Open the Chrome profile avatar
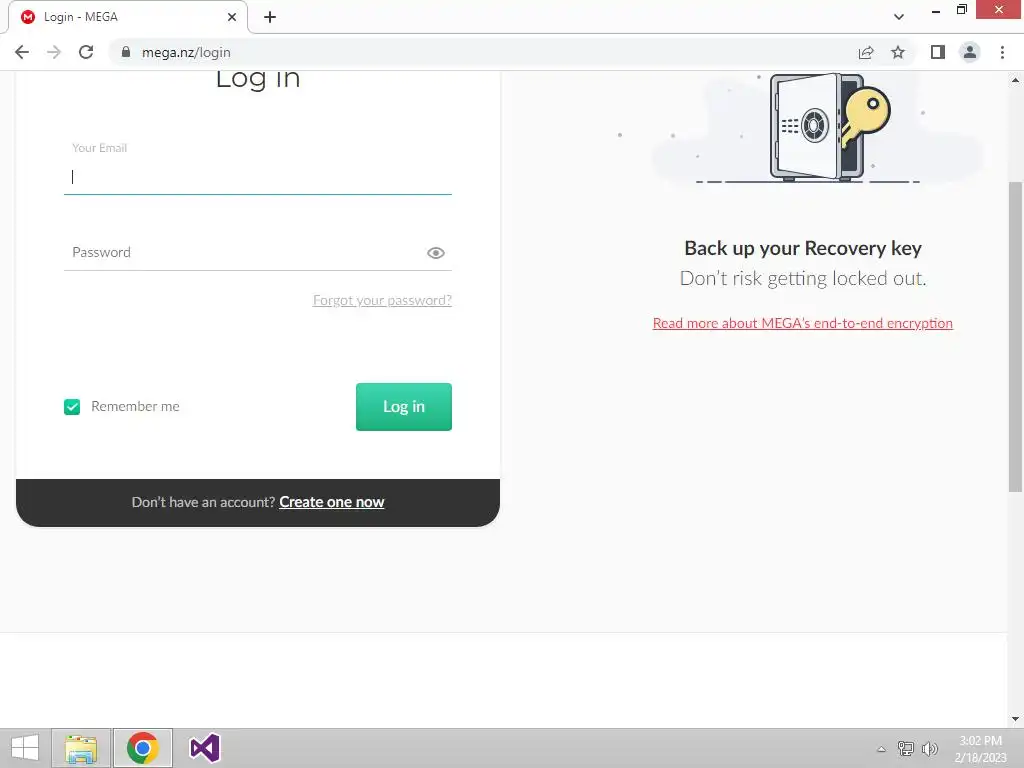The width and height of the screenshot is (1024, 768). pyautogui.click(x=970, y=52)
